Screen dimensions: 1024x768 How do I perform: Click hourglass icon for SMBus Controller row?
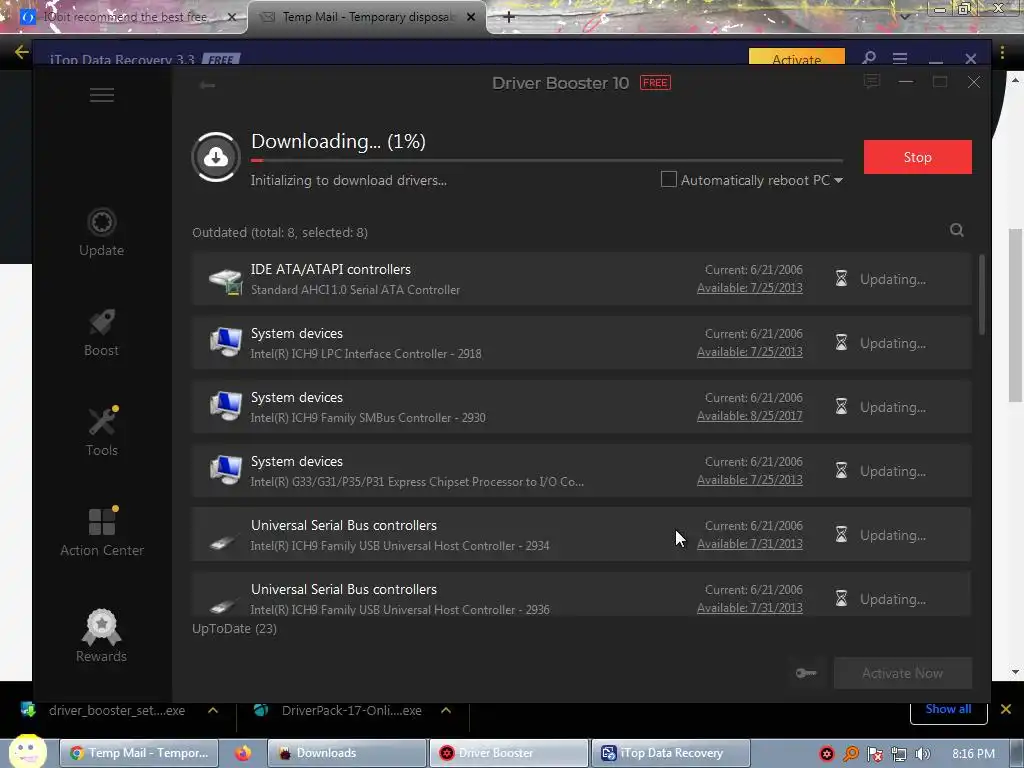pos(841,407)
